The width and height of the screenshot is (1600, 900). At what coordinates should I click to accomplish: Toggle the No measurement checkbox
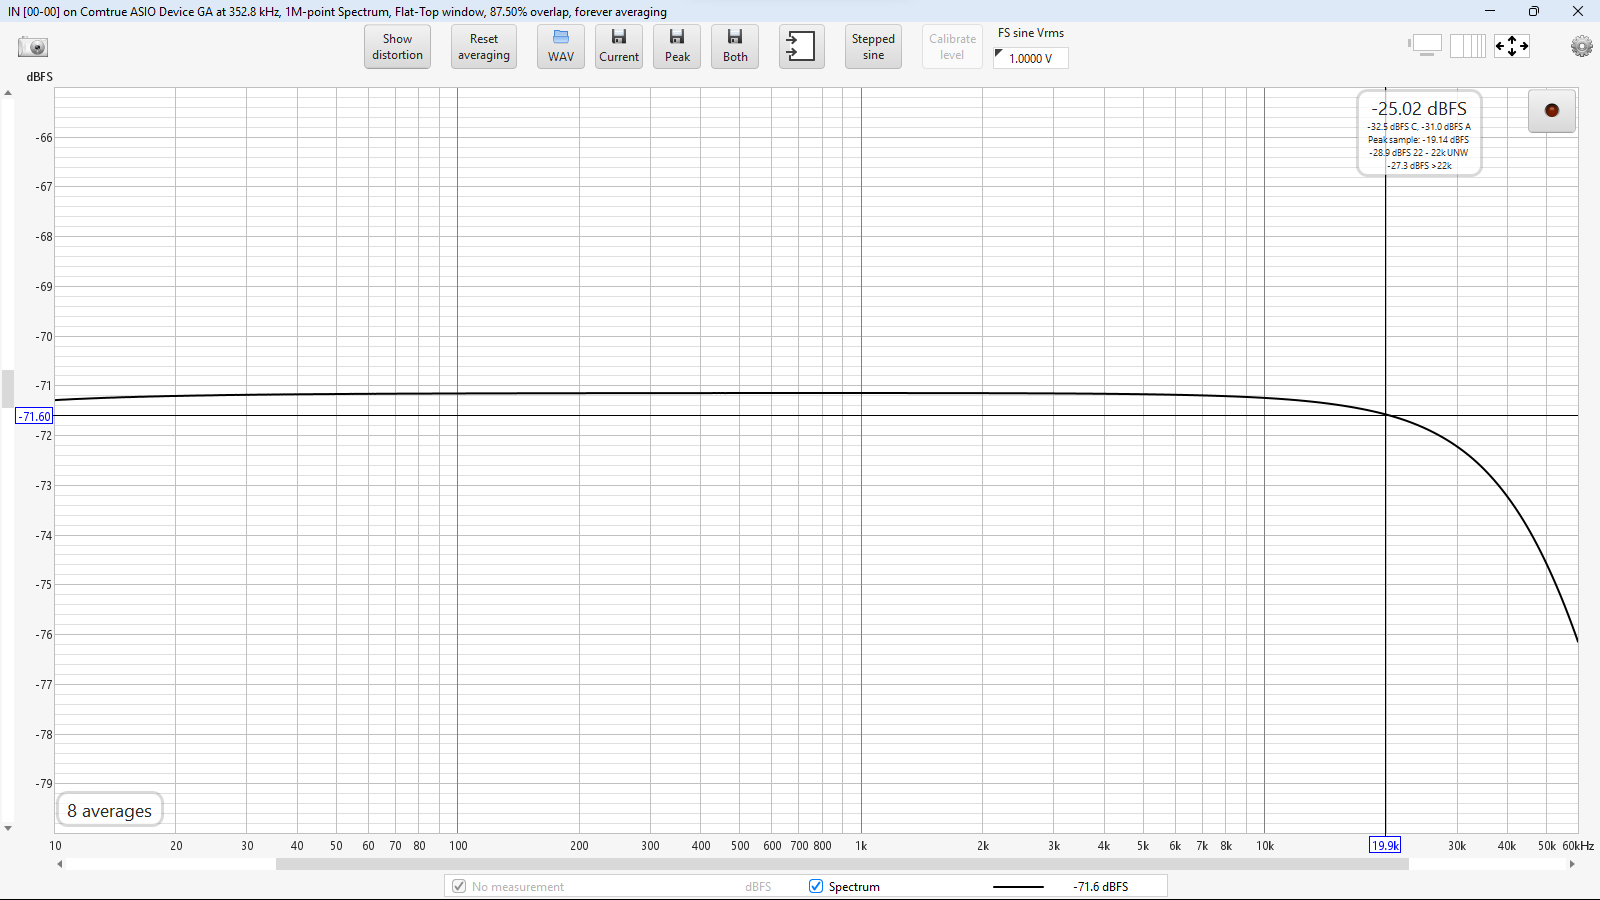pos(459,886)
